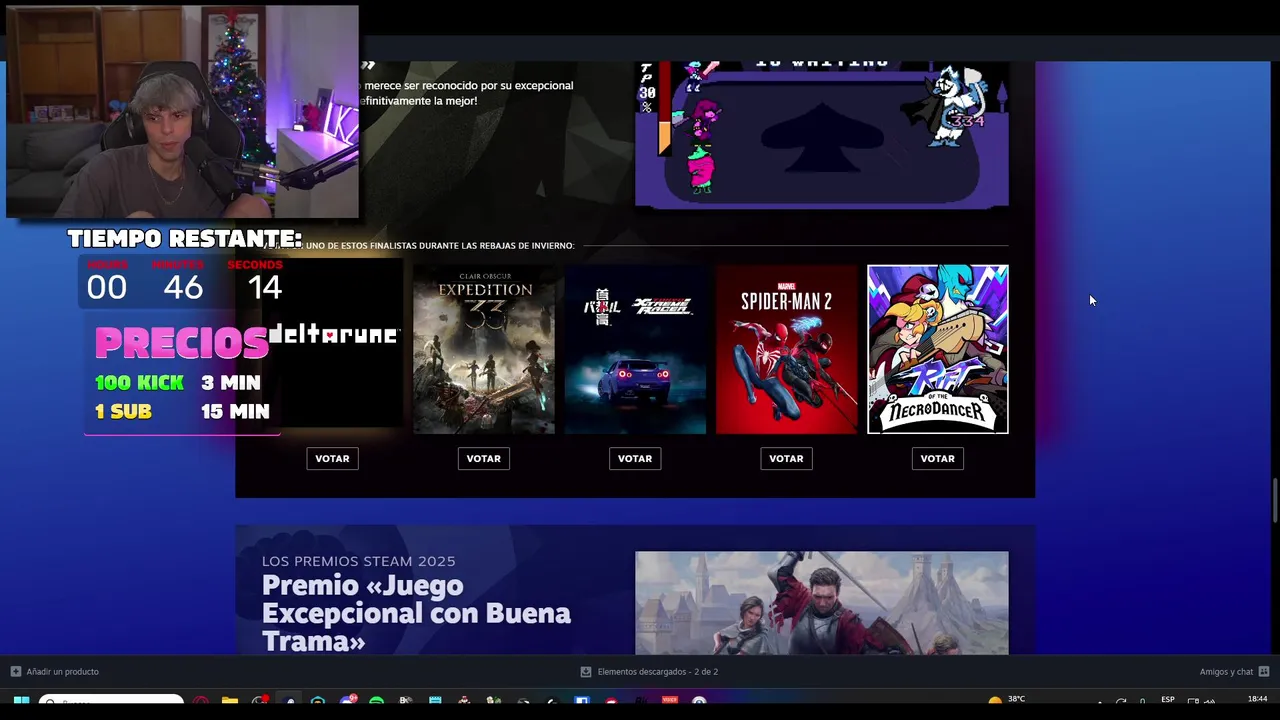Vote for Deltarune with its Votar button

click(x=332, y=458)
